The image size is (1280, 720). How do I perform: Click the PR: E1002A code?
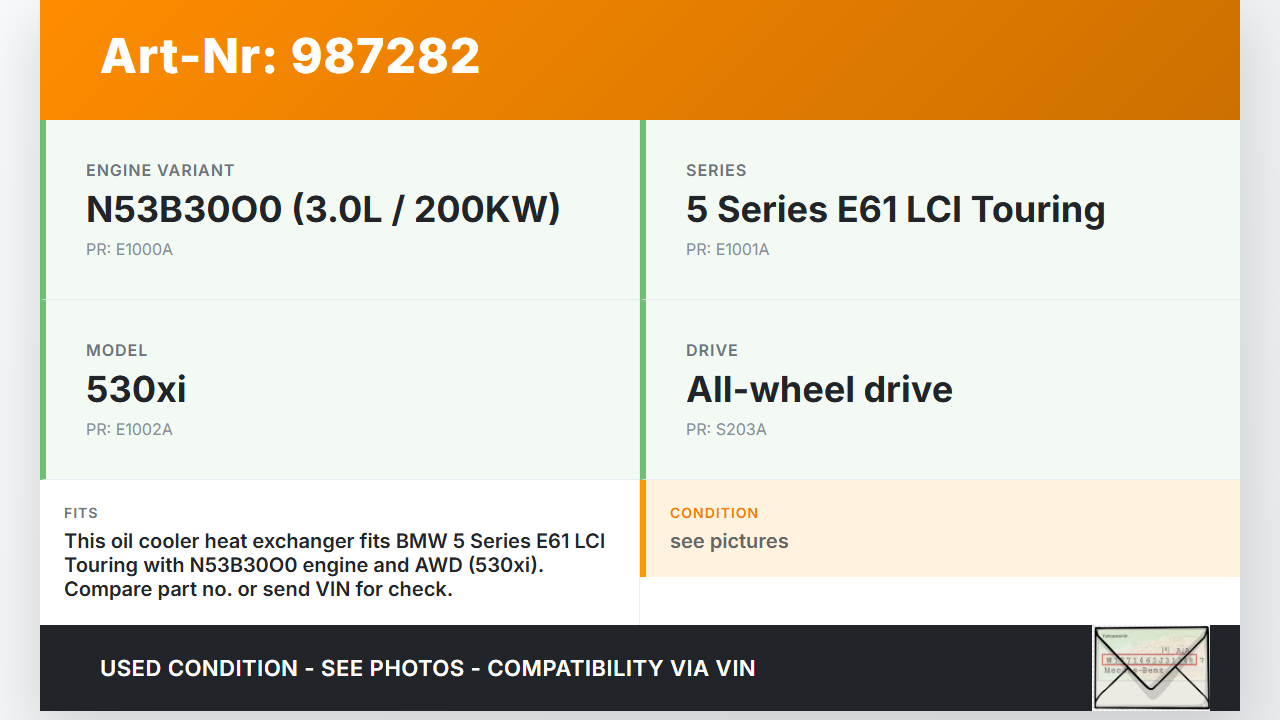tap(129, 429)
